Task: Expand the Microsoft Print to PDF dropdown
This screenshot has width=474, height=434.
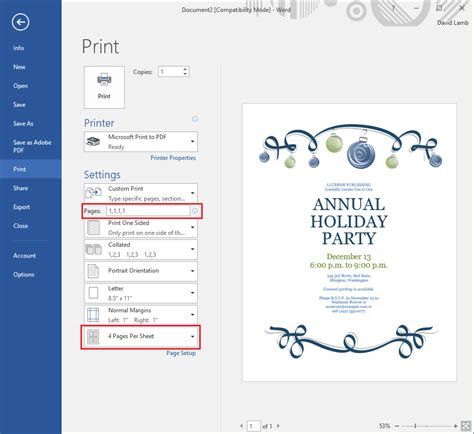Action: [x=141, y=142]
